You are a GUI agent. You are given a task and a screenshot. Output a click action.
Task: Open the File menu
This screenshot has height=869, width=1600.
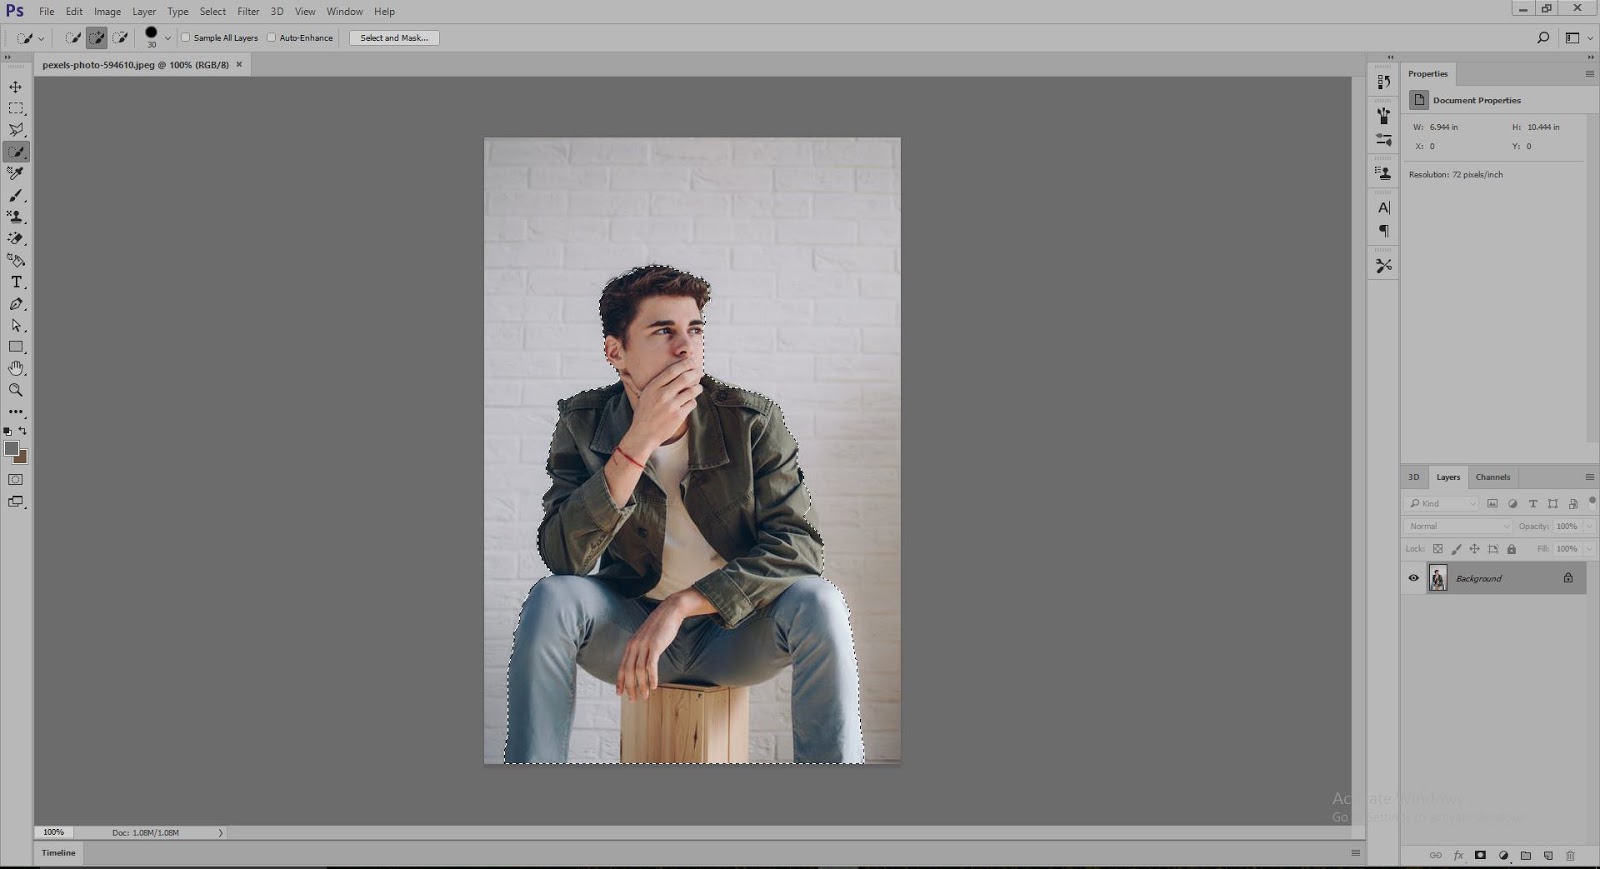tap(47, 11)
